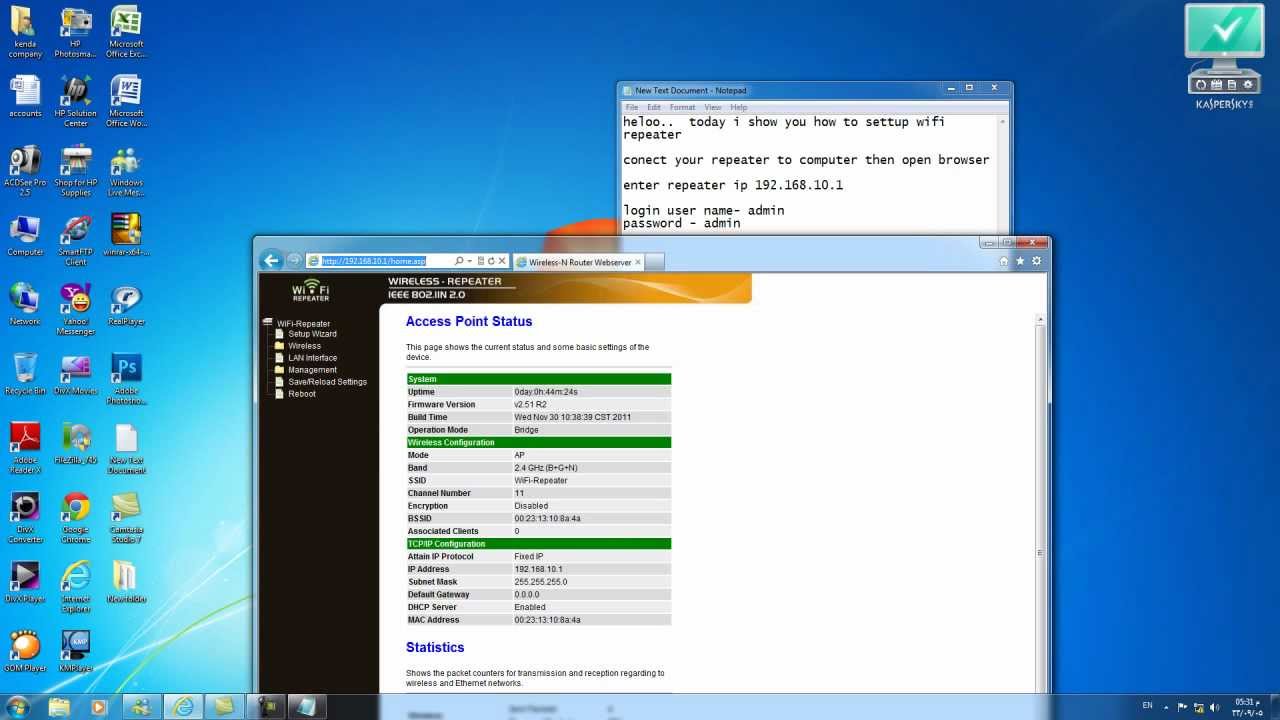Select Camtasia Studio 7 desktop icon
Screen dimensions: 1280x720
[x=125, y=518]
